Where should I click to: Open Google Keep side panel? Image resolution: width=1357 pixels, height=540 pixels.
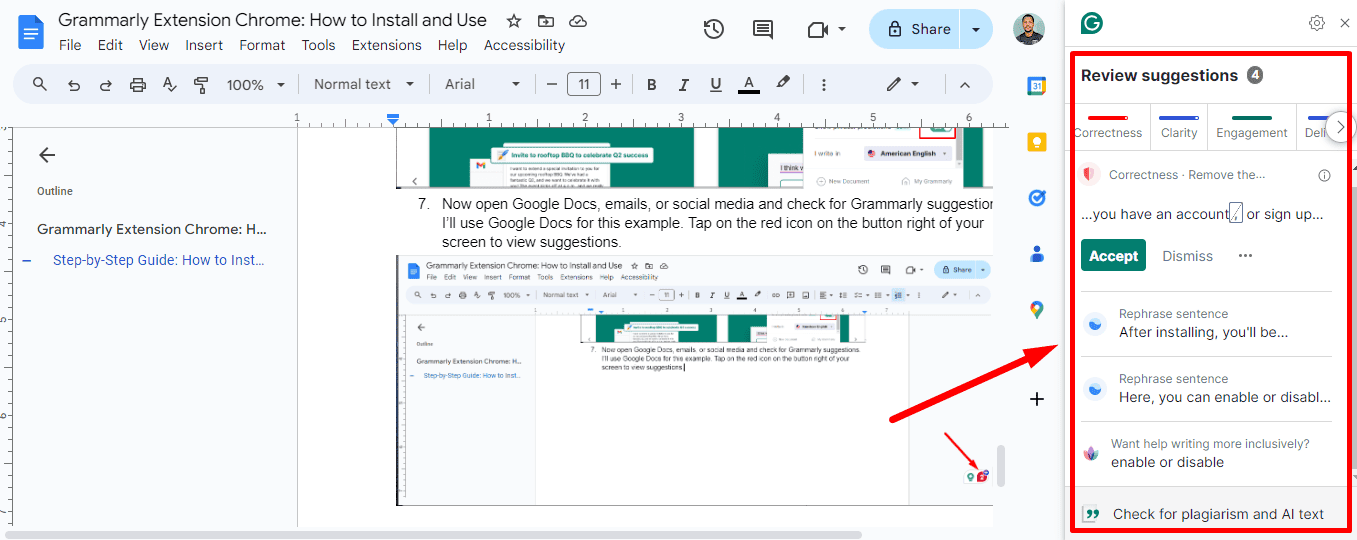point(1037,142)
